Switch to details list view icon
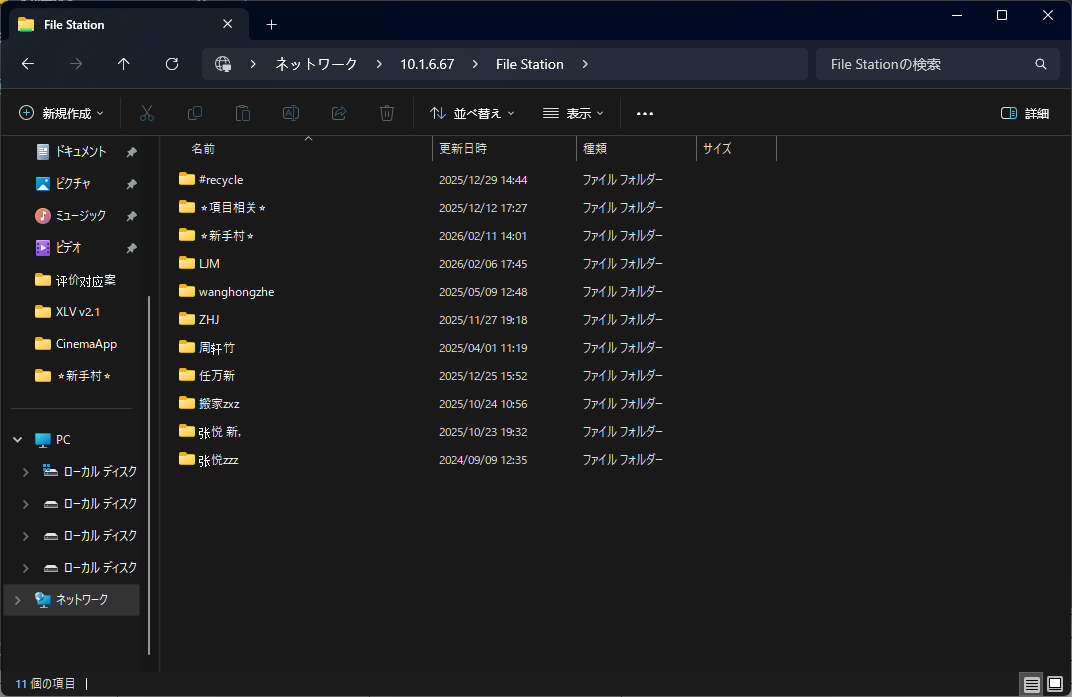Image resolution: width=1072 pixels, height=697 pixels. 1031,684
